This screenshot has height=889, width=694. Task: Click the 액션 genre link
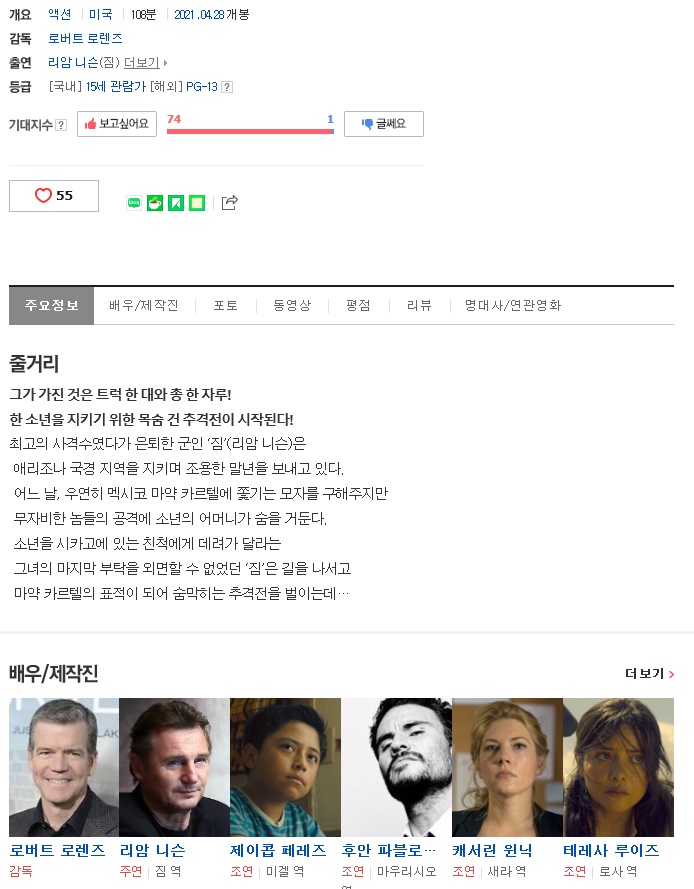click(x=60, y=14)
